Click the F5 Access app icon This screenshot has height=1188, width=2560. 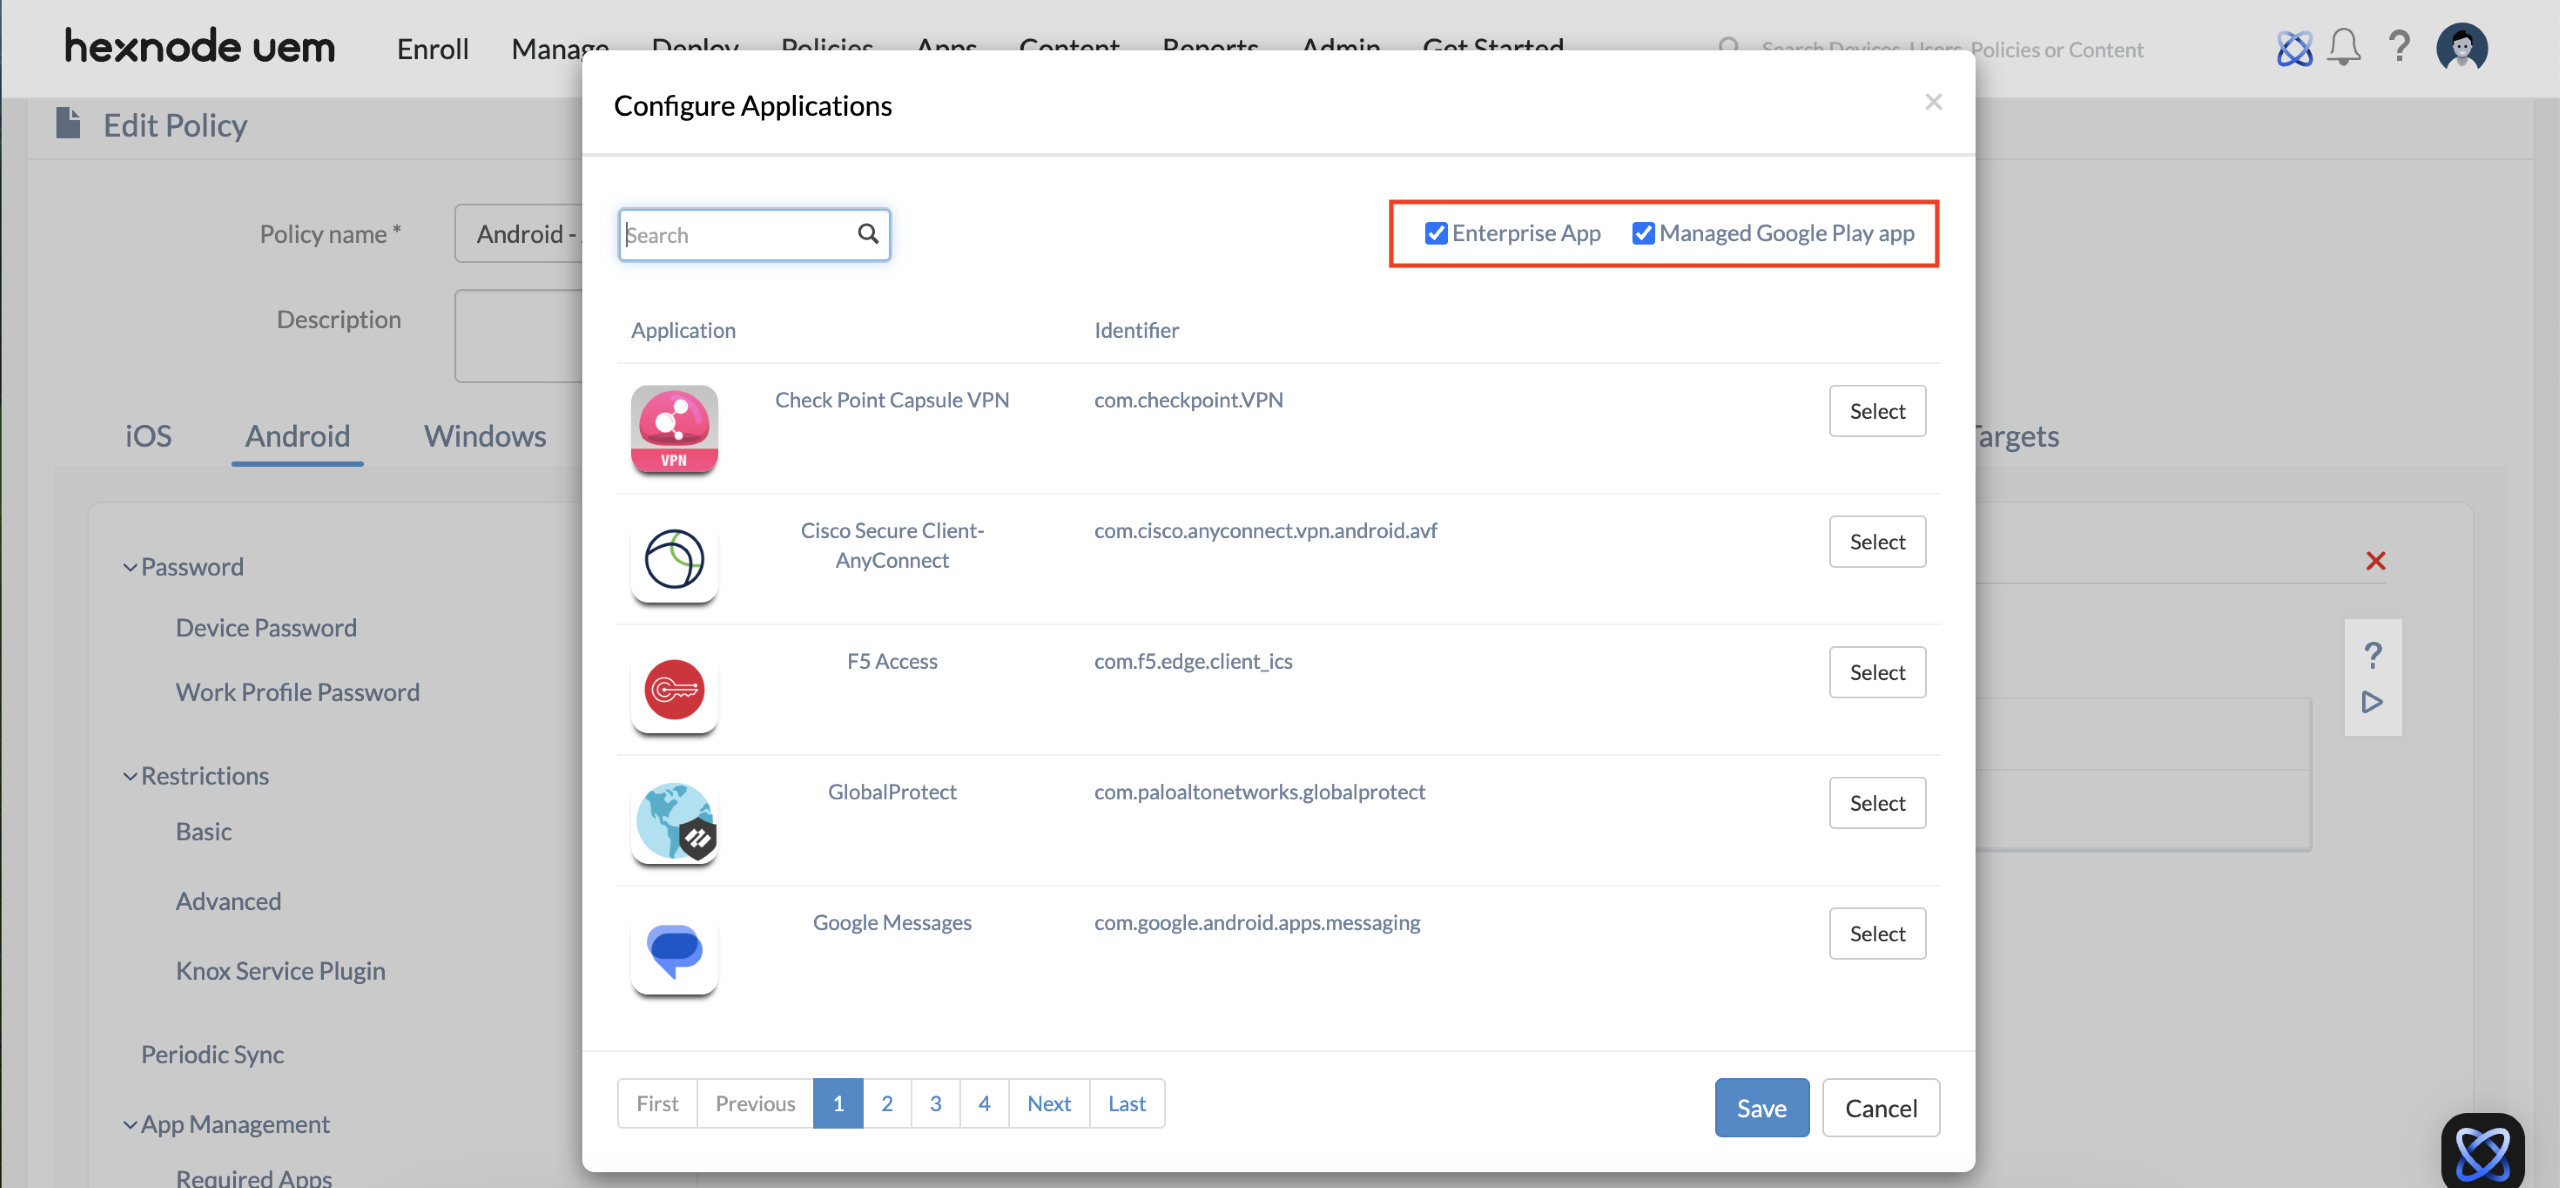[x=674, y=690]
